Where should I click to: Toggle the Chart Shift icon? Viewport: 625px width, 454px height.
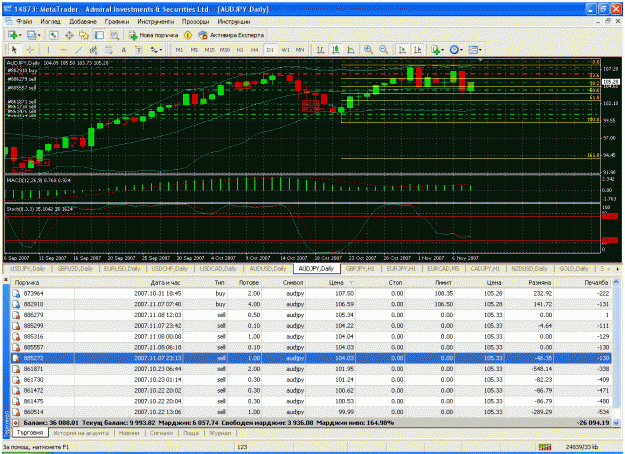tap(417, 50)
